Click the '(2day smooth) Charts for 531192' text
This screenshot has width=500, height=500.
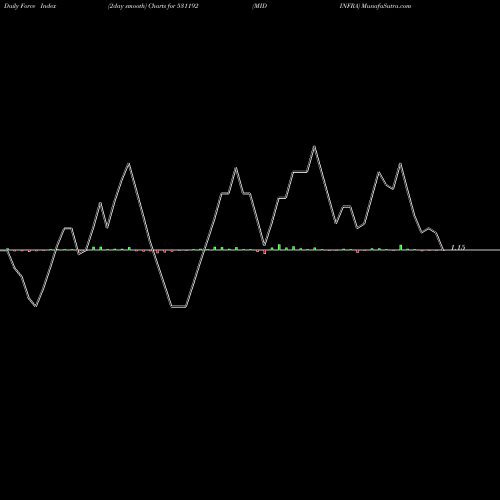[153, 6]
